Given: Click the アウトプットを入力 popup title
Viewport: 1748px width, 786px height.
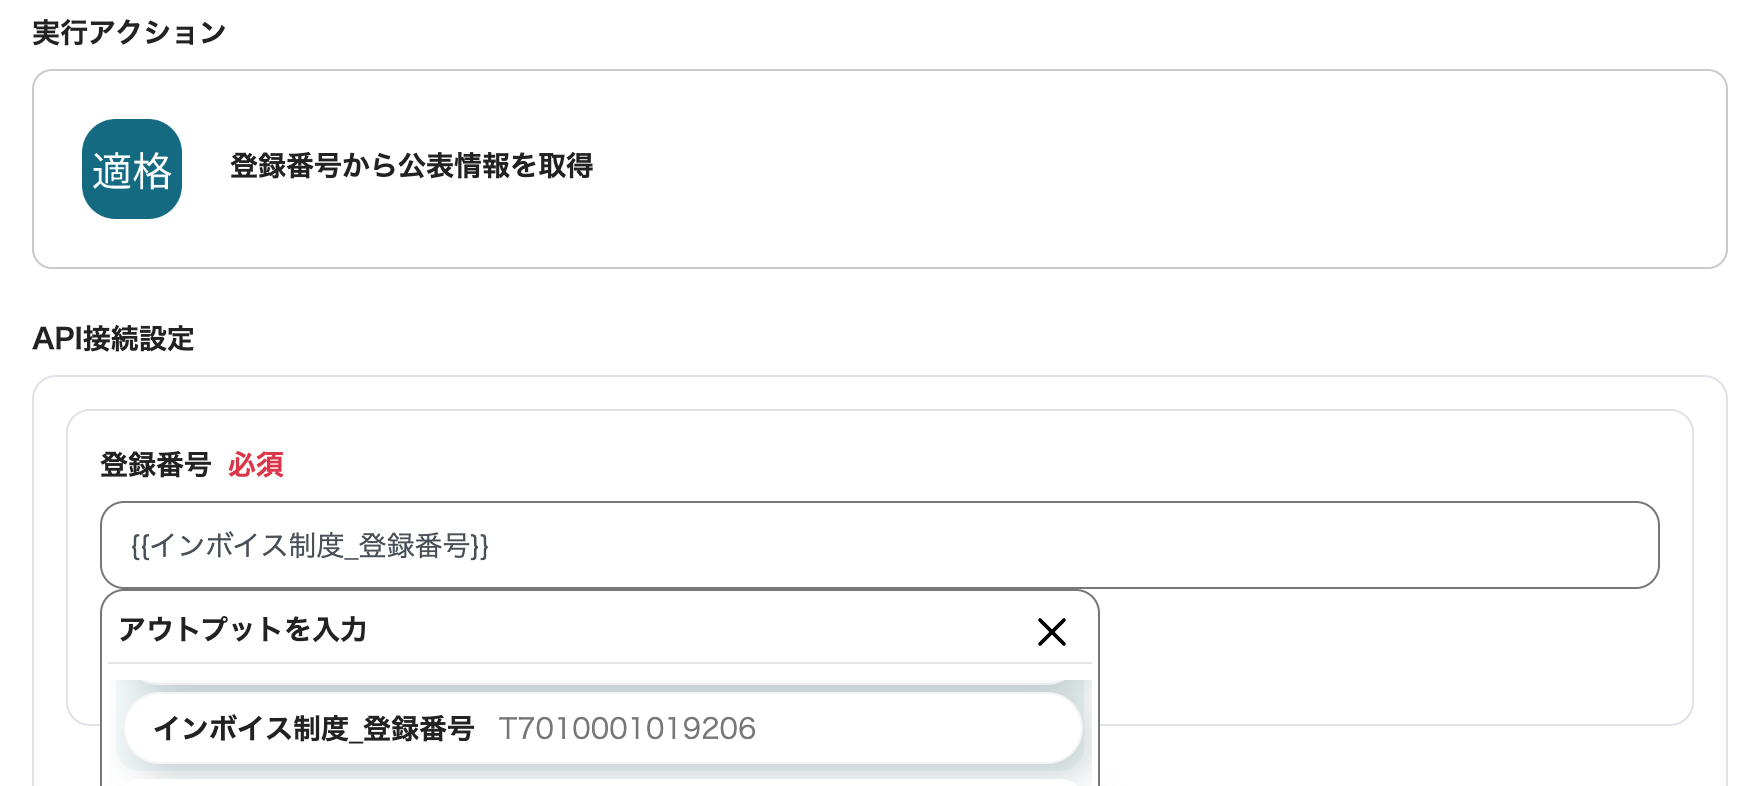Looking at the screenshot, I should click(242, 631).
